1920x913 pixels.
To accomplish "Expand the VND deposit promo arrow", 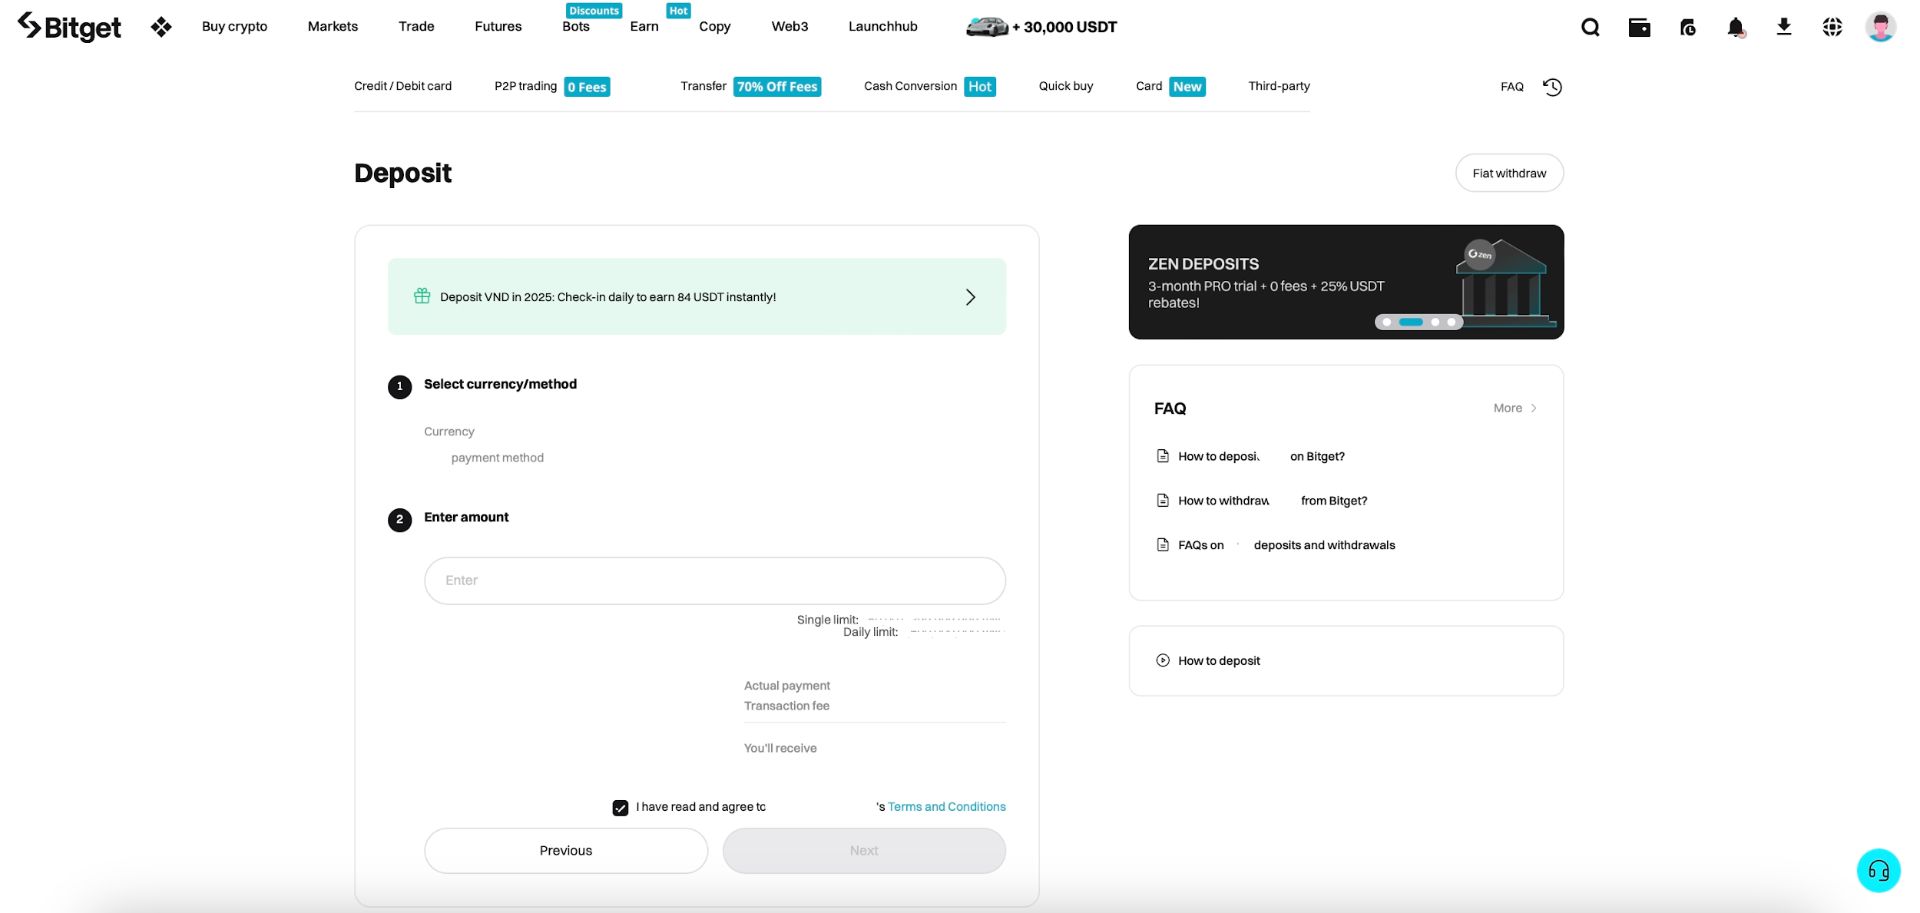I will (x=970, y=297).
